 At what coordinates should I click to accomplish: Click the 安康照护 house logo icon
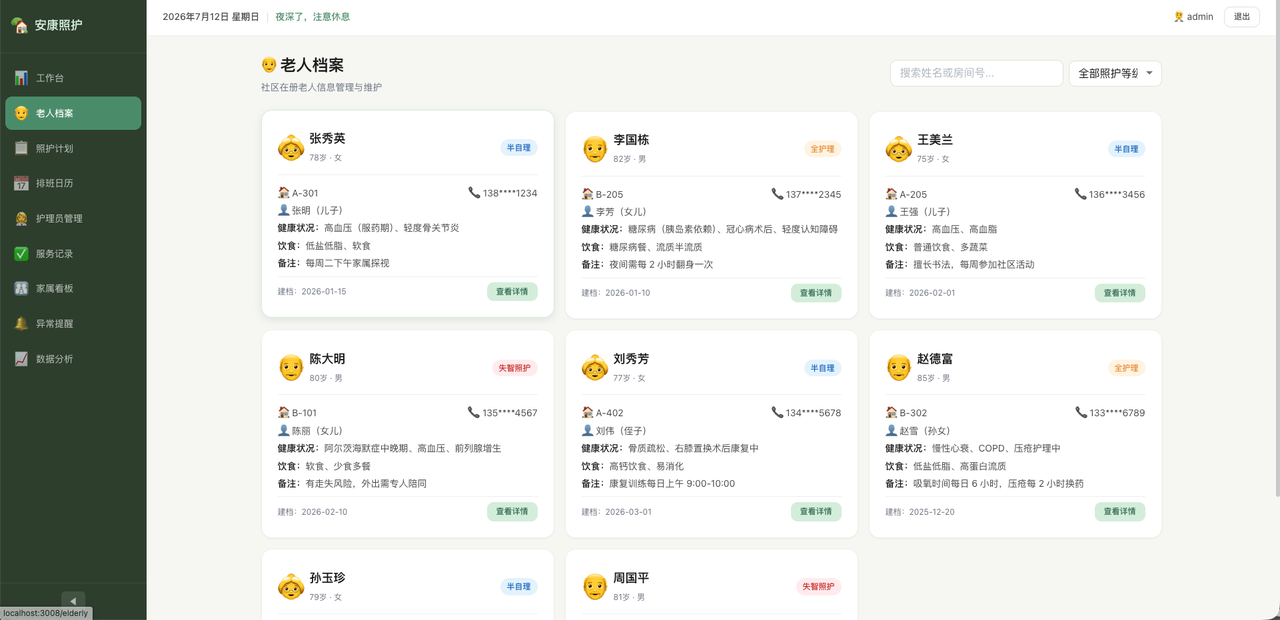coord(19,25)
